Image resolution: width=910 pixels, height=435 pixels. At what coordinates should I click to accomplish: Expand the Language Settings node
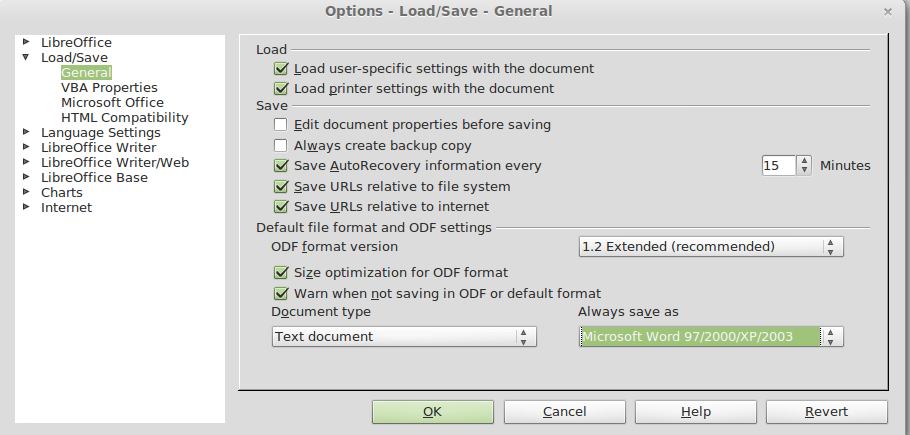click(x=26, y=132)
